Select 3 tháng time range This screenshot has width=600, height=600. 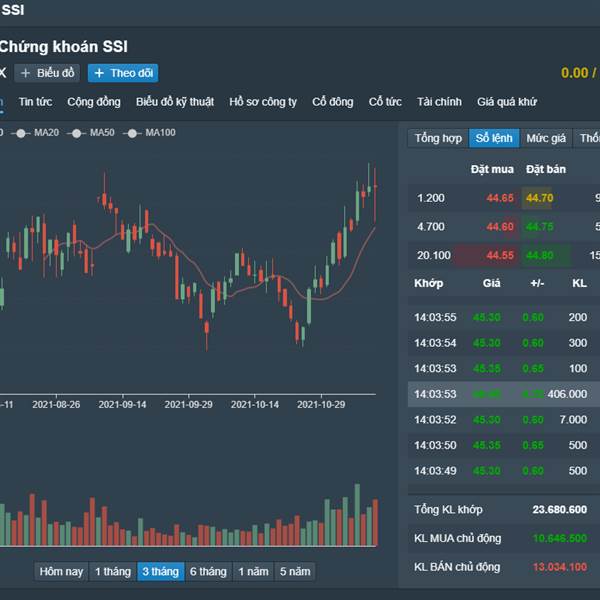pos(161,572)
